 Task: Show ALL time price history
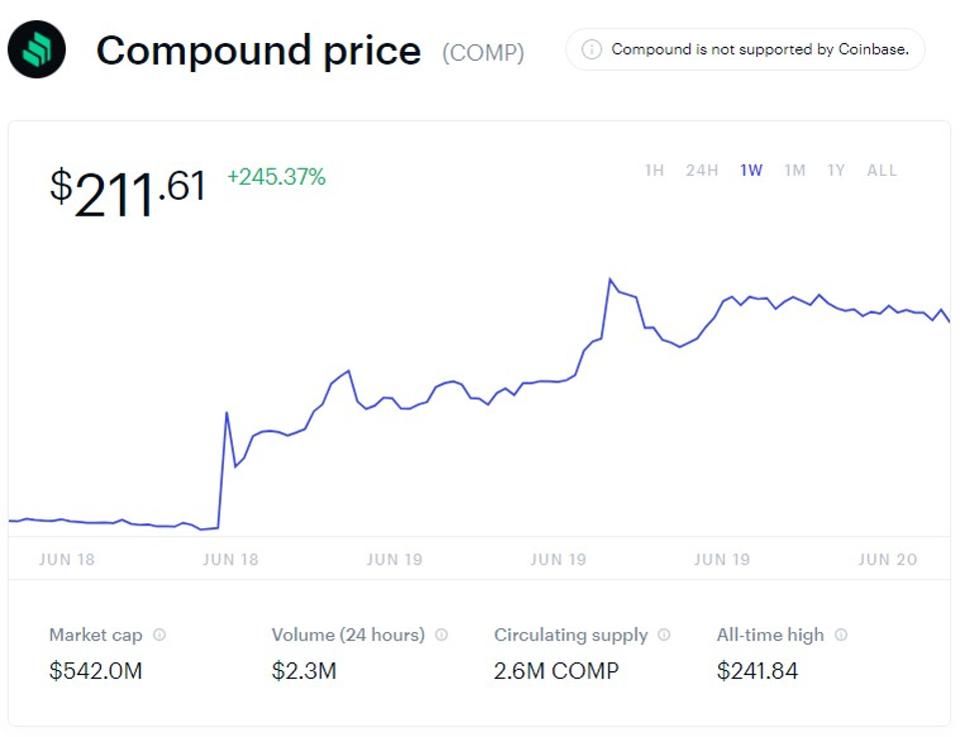pyautogui.click(x=882, y=171)
